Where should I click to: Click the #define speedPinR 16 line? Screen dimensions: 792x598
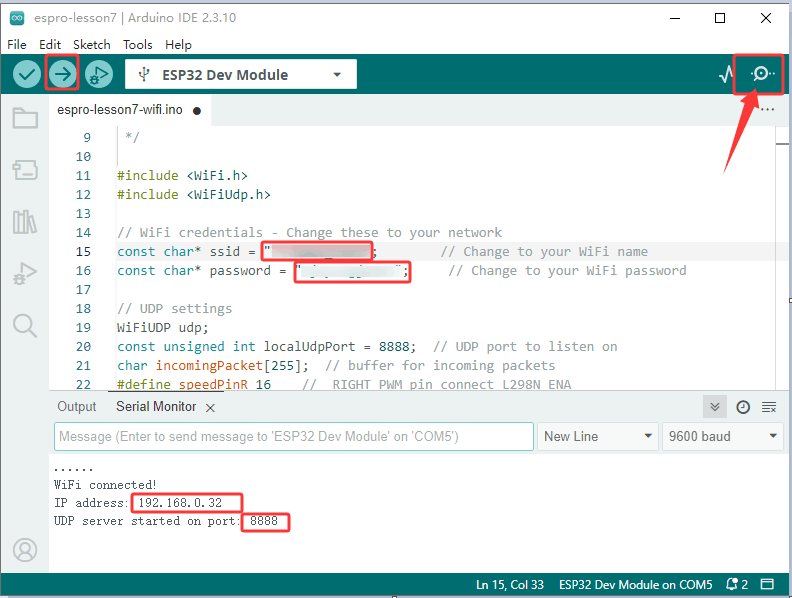194,384
